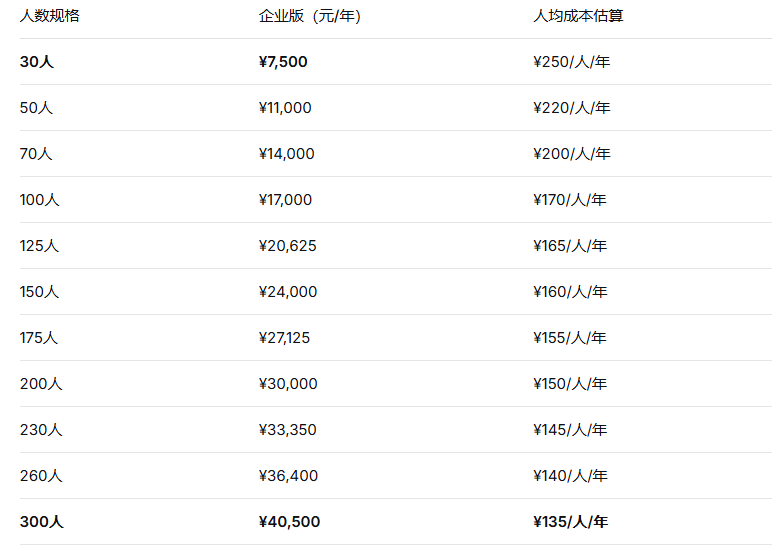The height and width of the screenshot is (545, 777).
Task: Click the ¥11,000 price cell
Action: click(x=285, y=108)
